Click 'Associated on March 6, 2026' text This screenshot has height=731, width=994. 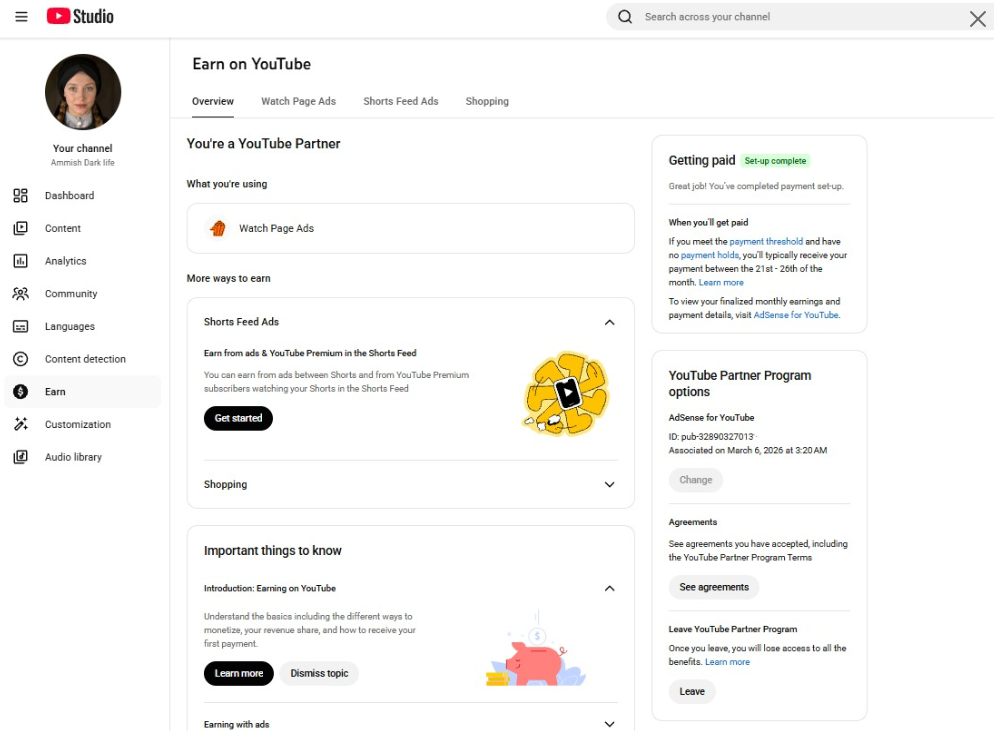point(748,451)
